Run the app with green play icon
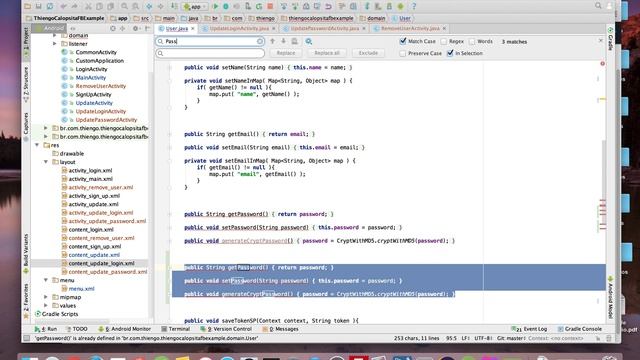640x360 pixels. [x=216, y=6]
